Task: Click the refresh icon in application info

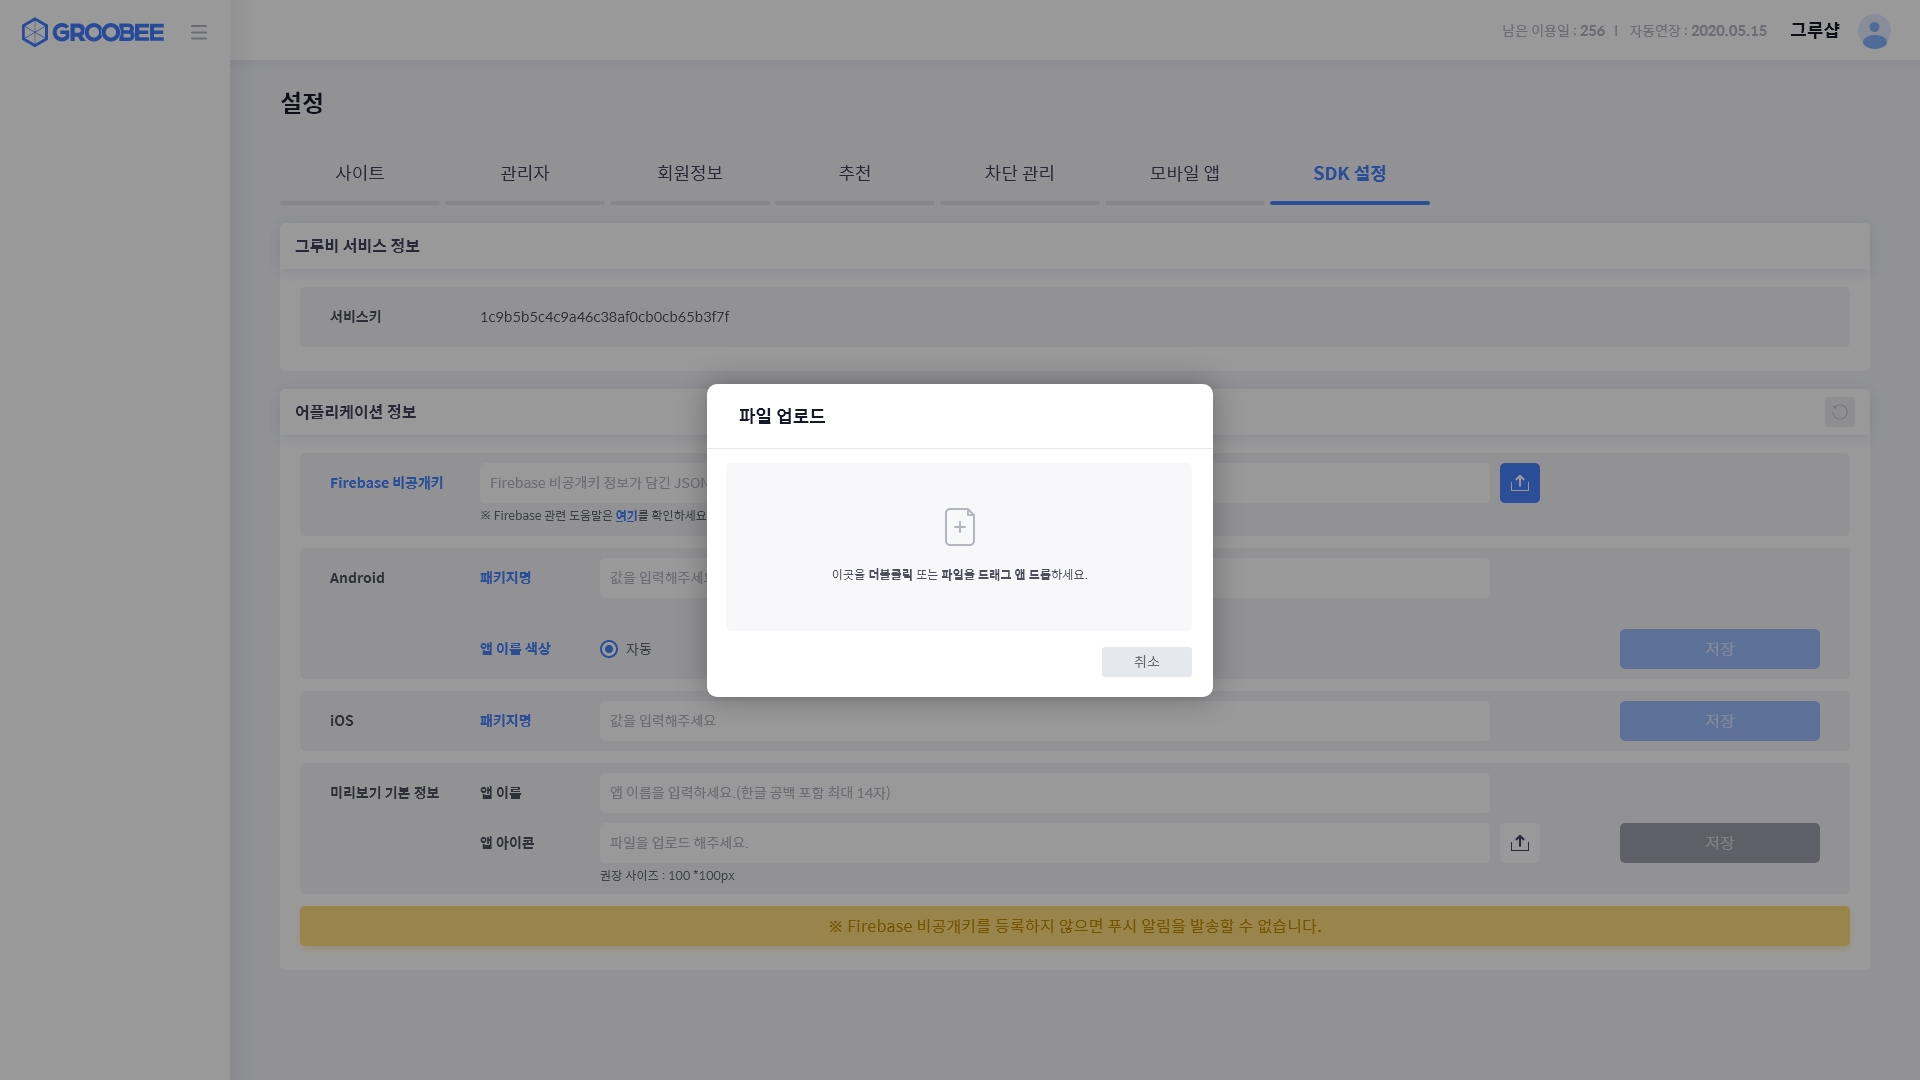Action: (x=1839, y=412)
